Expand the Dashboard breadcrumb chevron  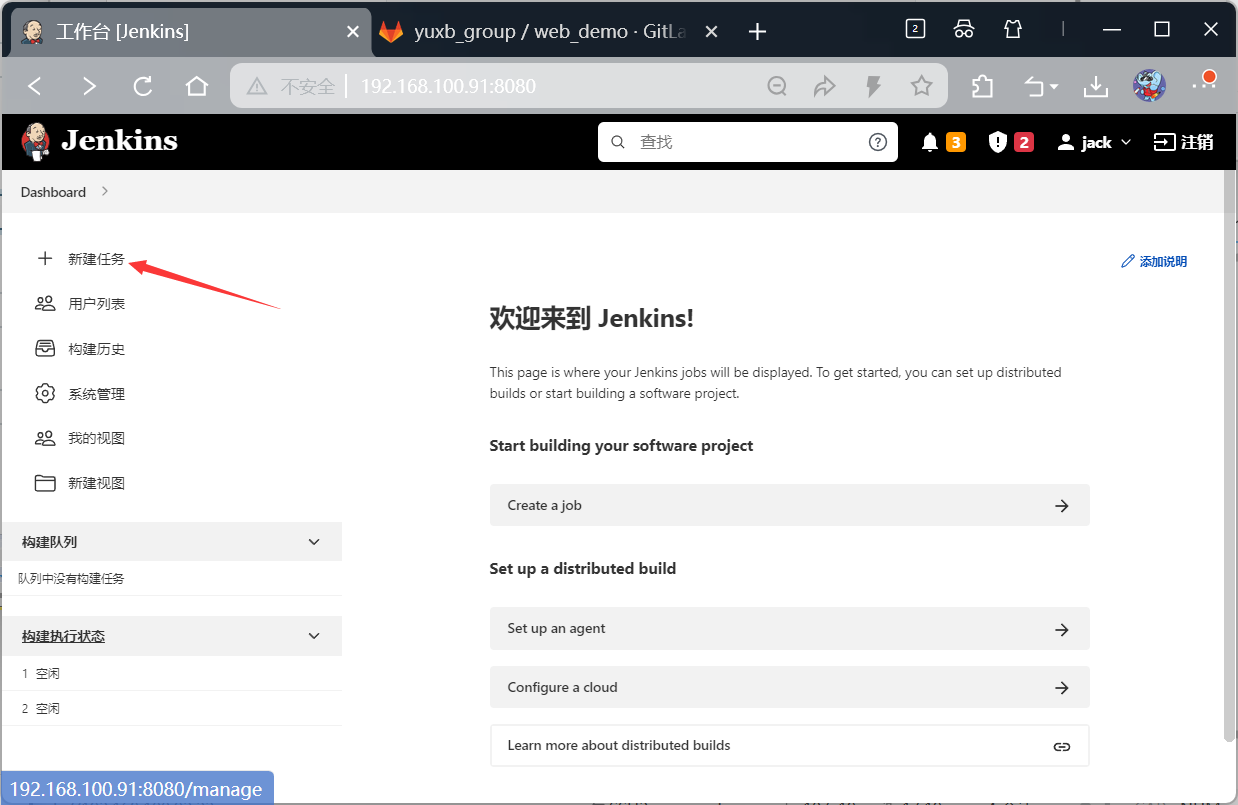[105, 192]
